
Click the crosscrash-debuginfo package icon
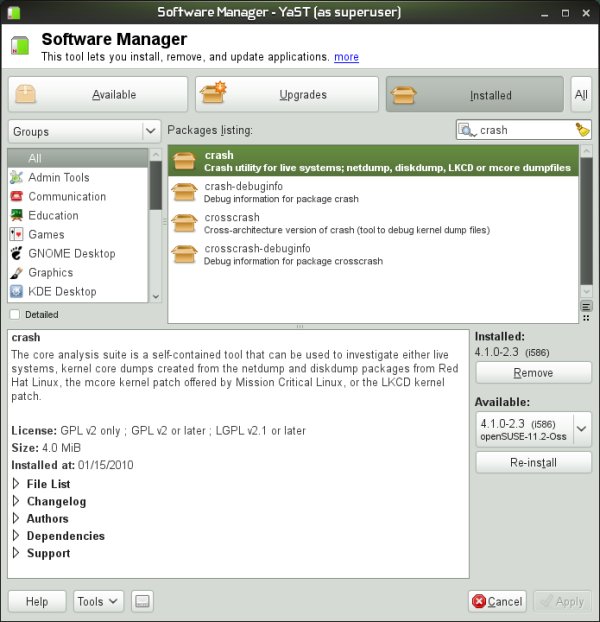point(184,254)
